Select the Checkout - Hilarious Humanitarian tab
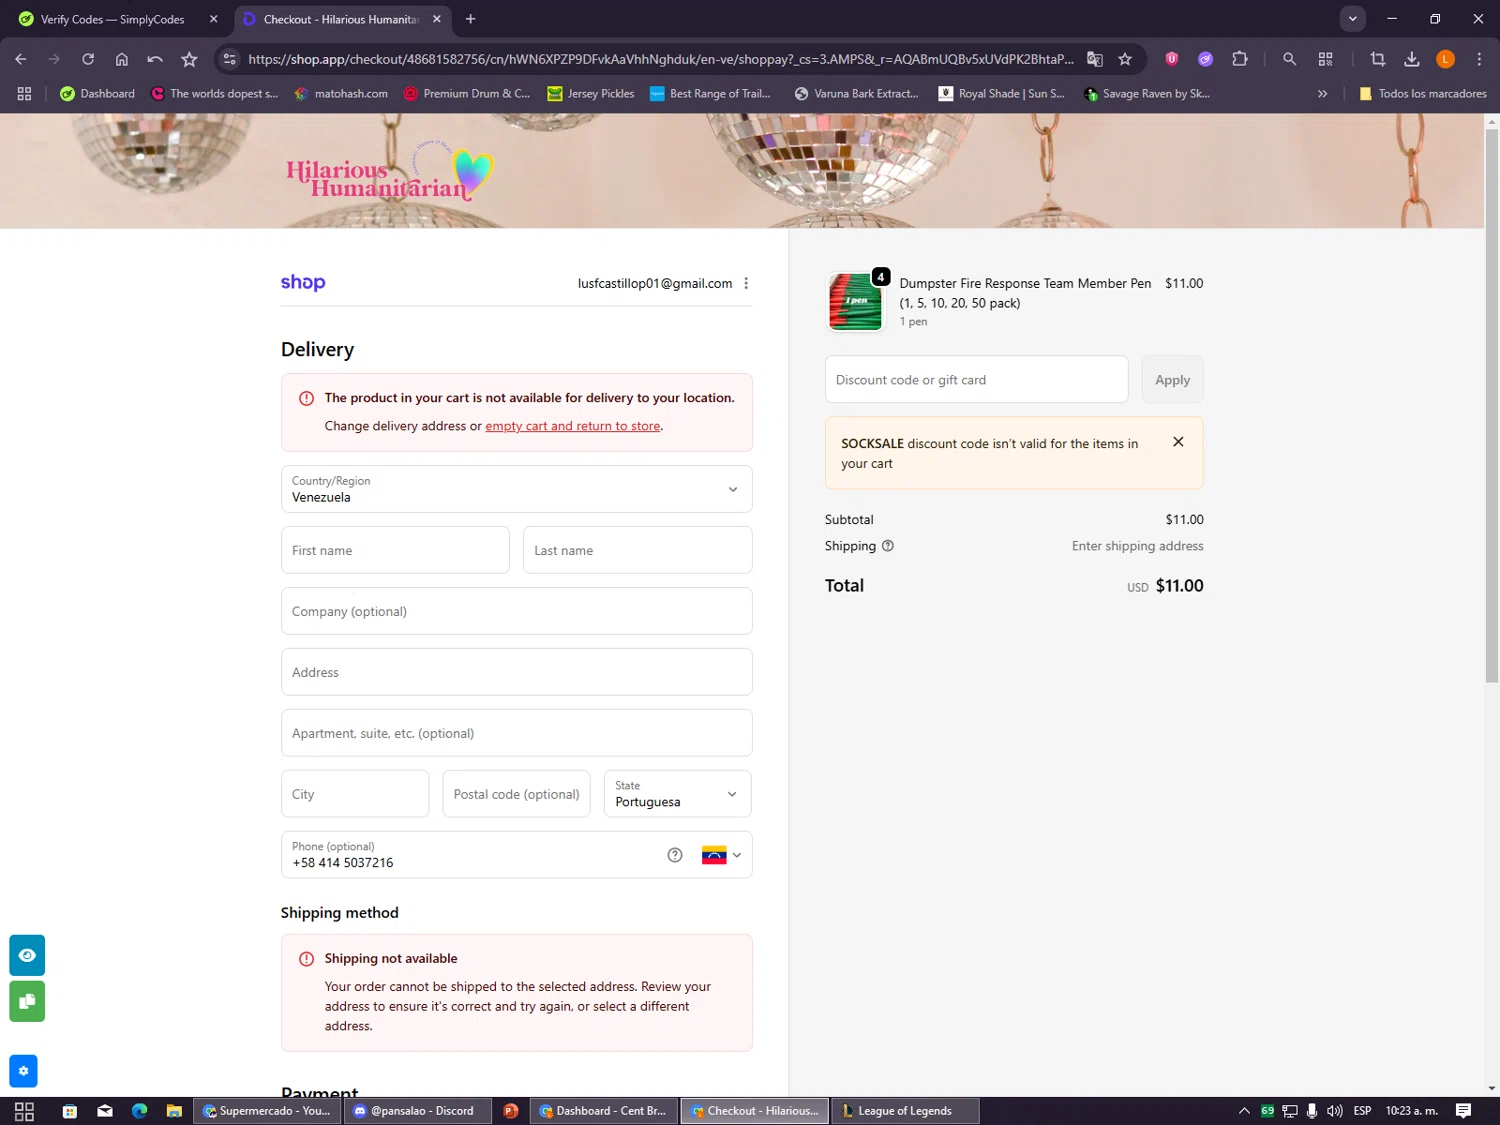Screen dimensions: 1500x1125 (341, 19)
